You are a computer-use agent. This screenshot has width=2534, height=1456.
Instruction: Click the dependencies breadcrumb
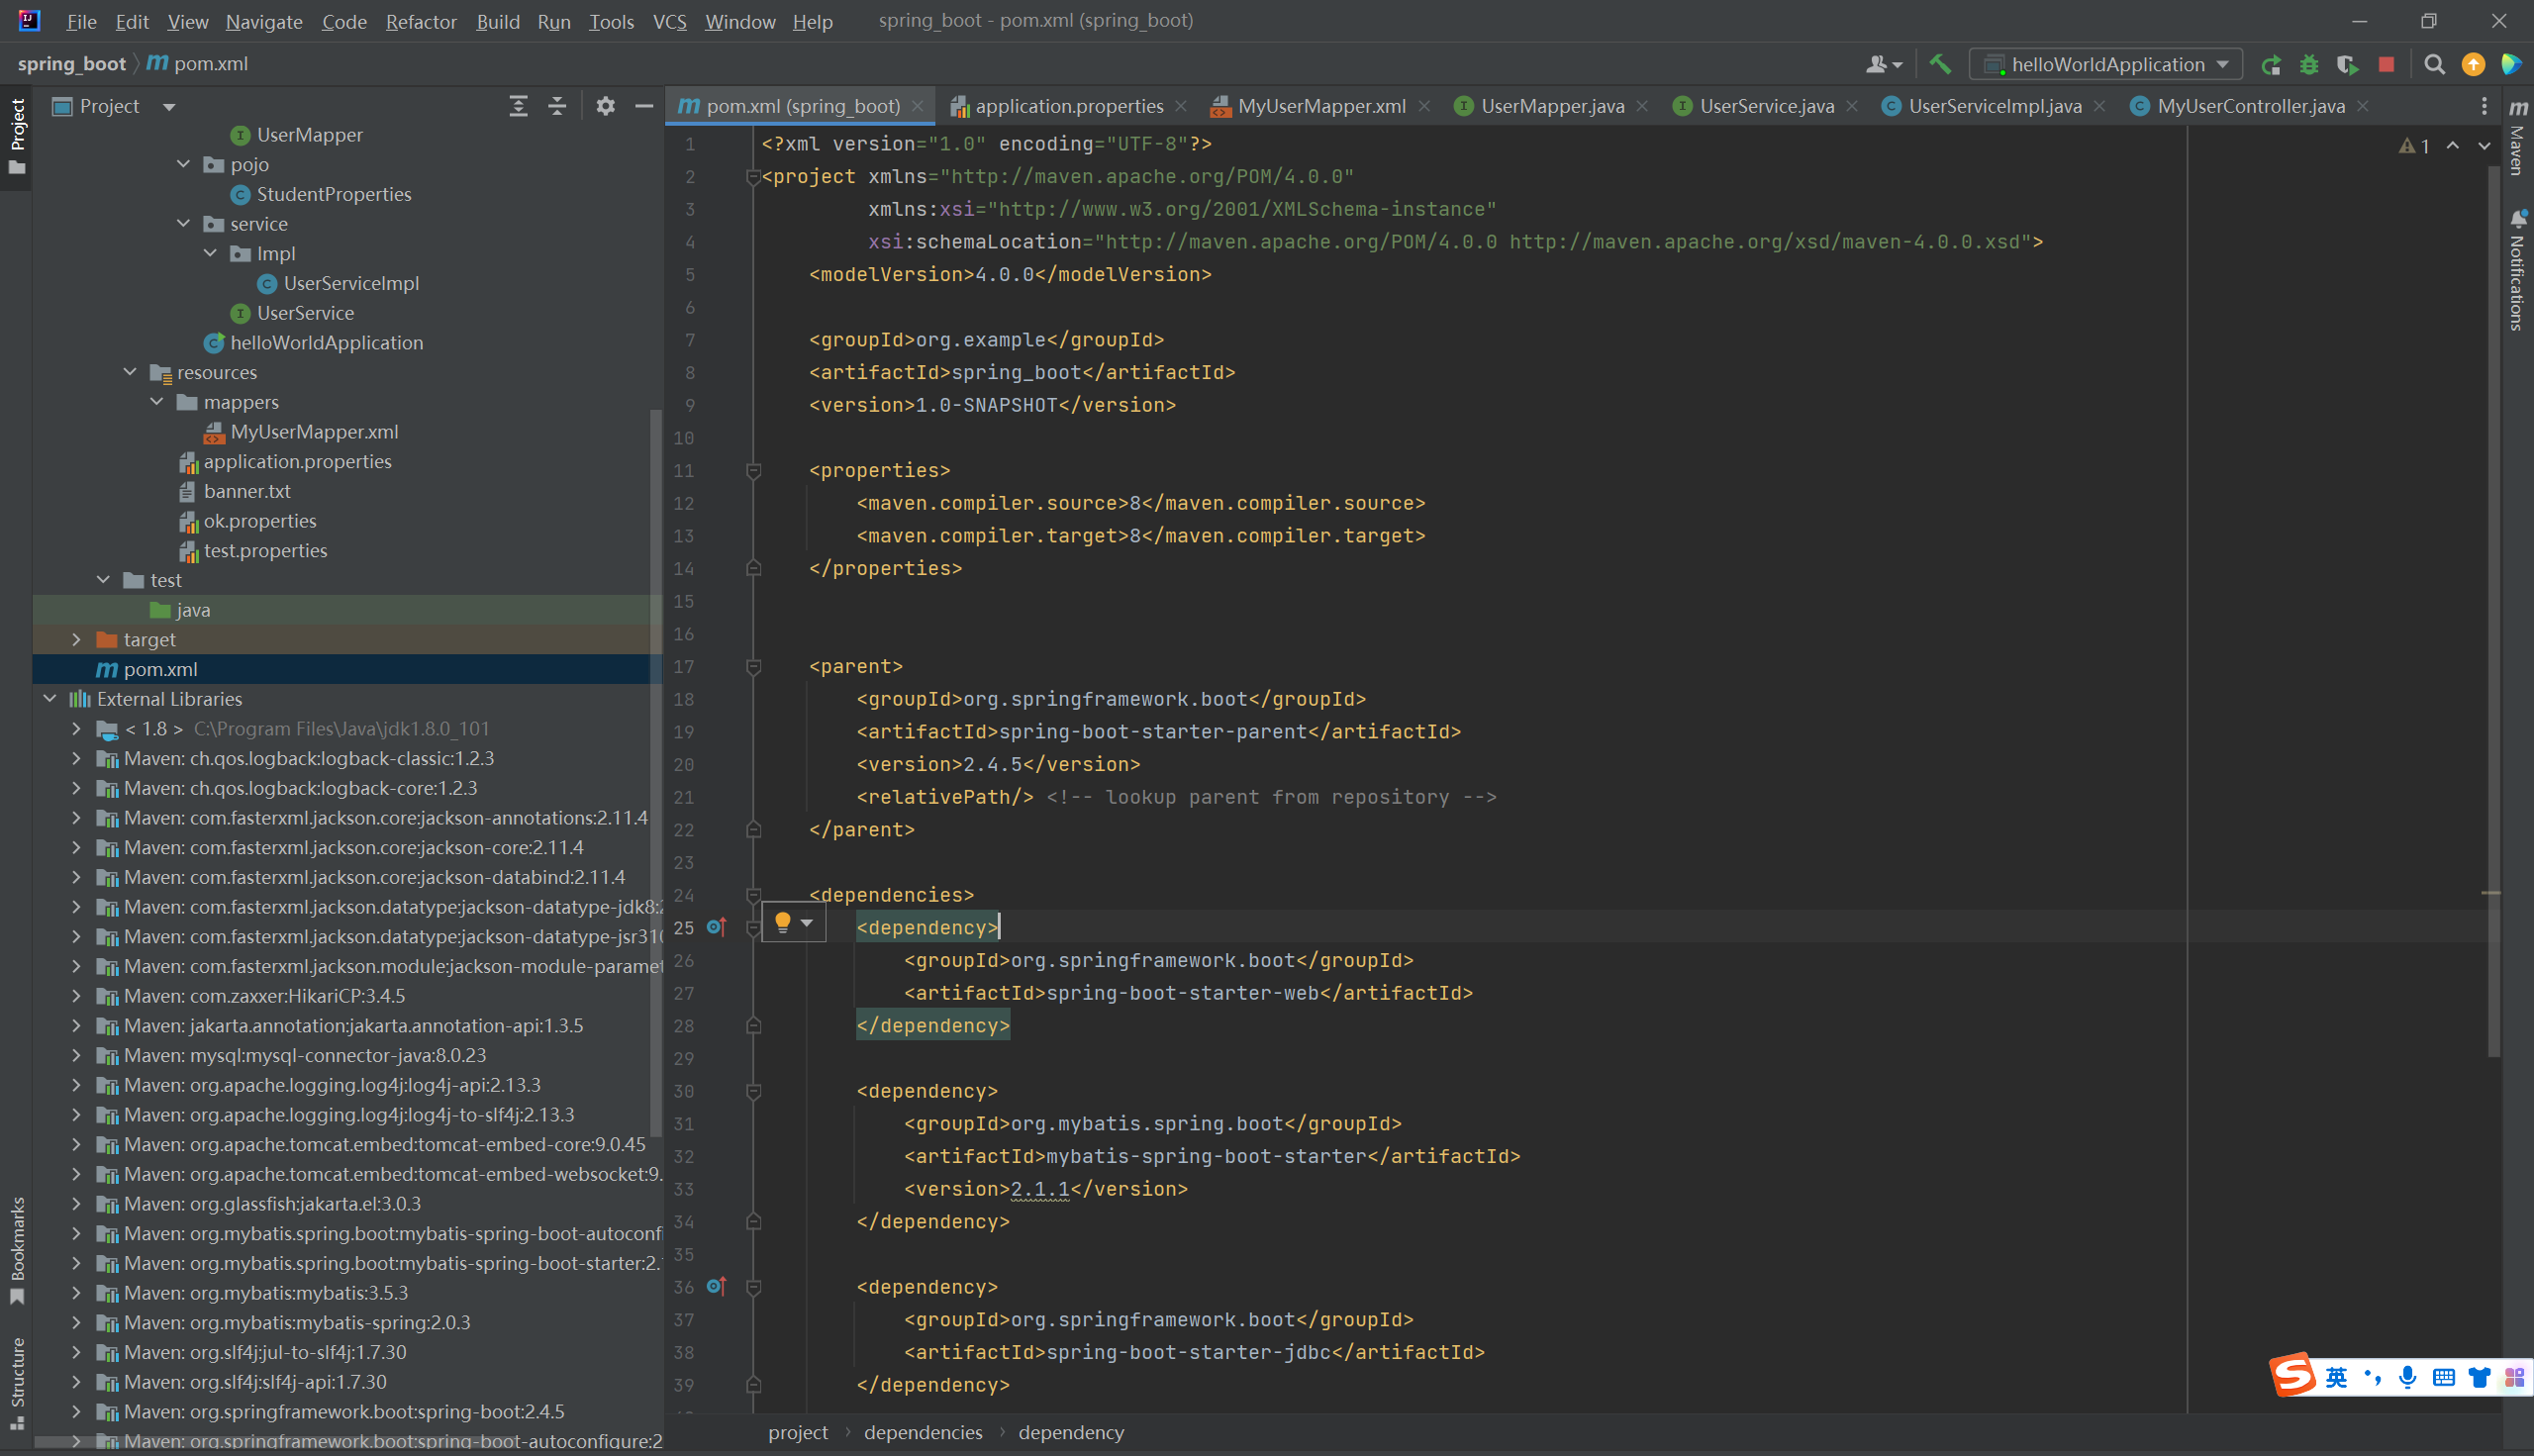tap(922, 1432)
